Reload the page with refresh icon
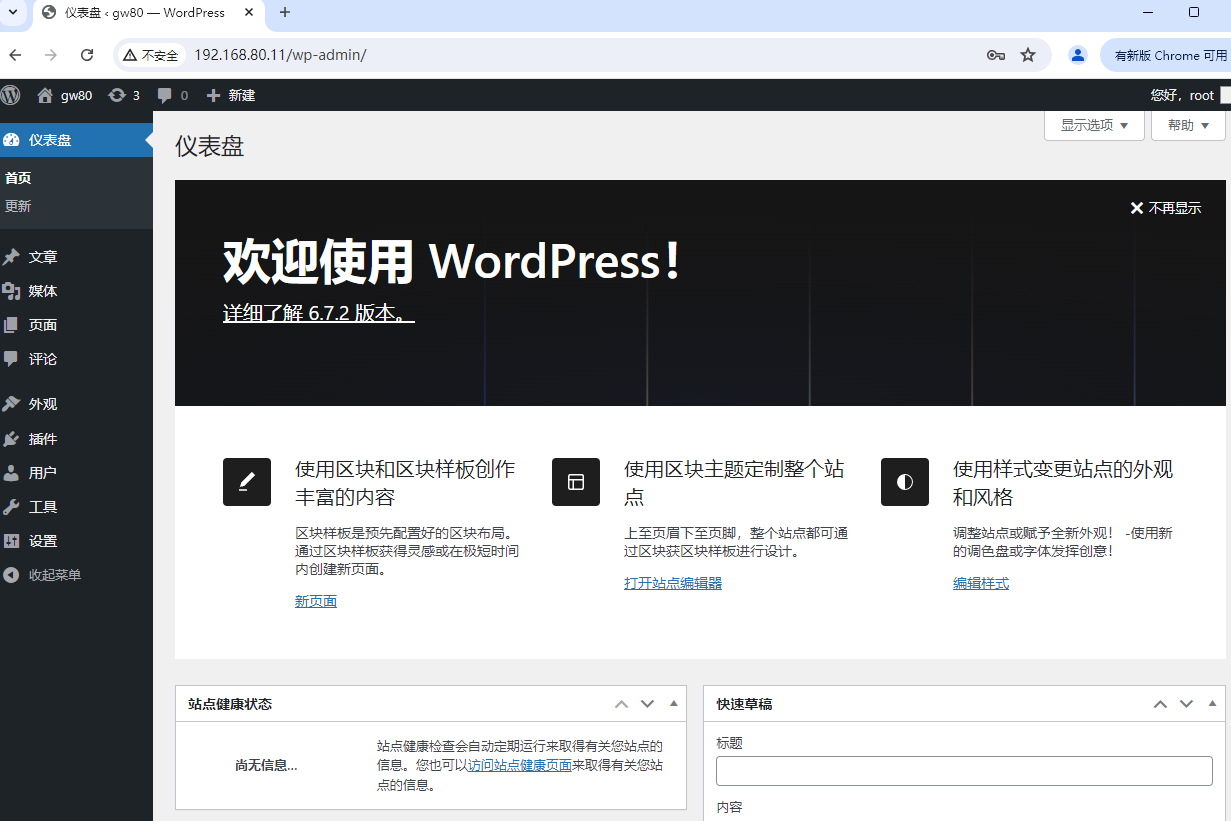The width and height of the screenshot is (1231, 821). 87,55
